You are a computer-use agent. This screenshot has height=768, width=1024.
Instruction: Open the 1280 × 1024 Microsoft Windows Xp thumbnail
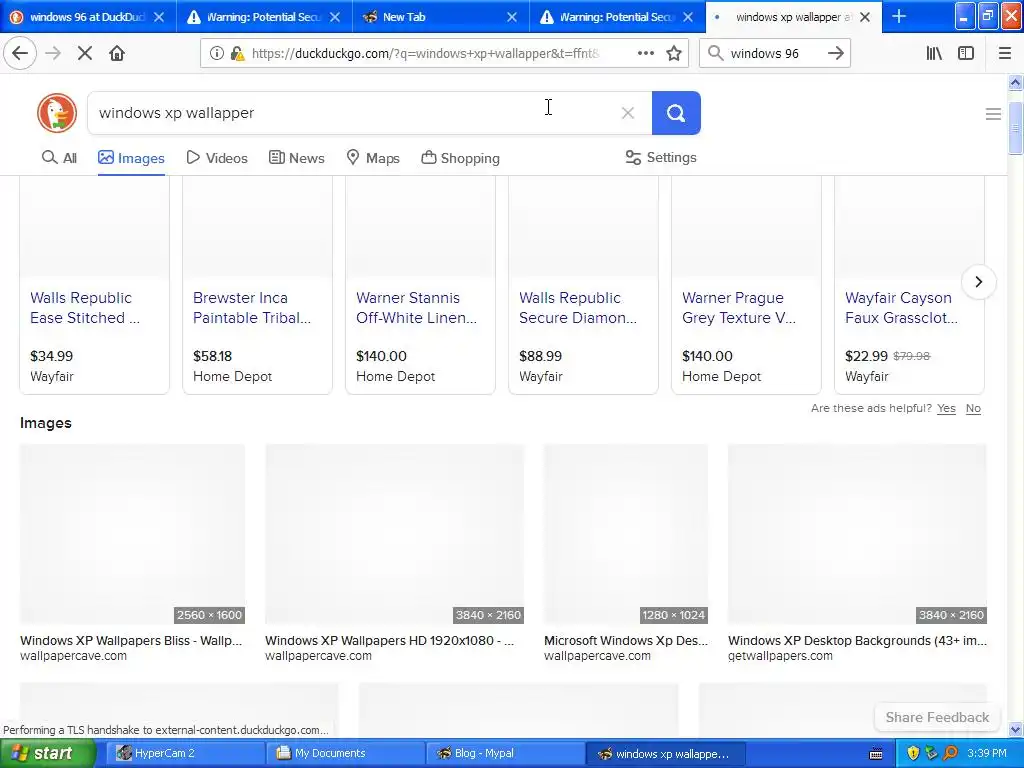point(626,534)
